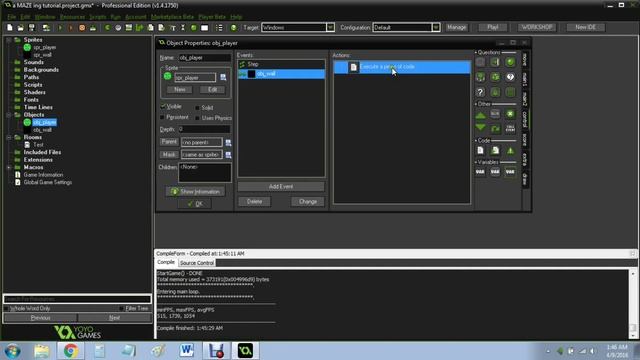Select Else action icon
This screenshot has width=640, height=360.
[x=495, y=114]
